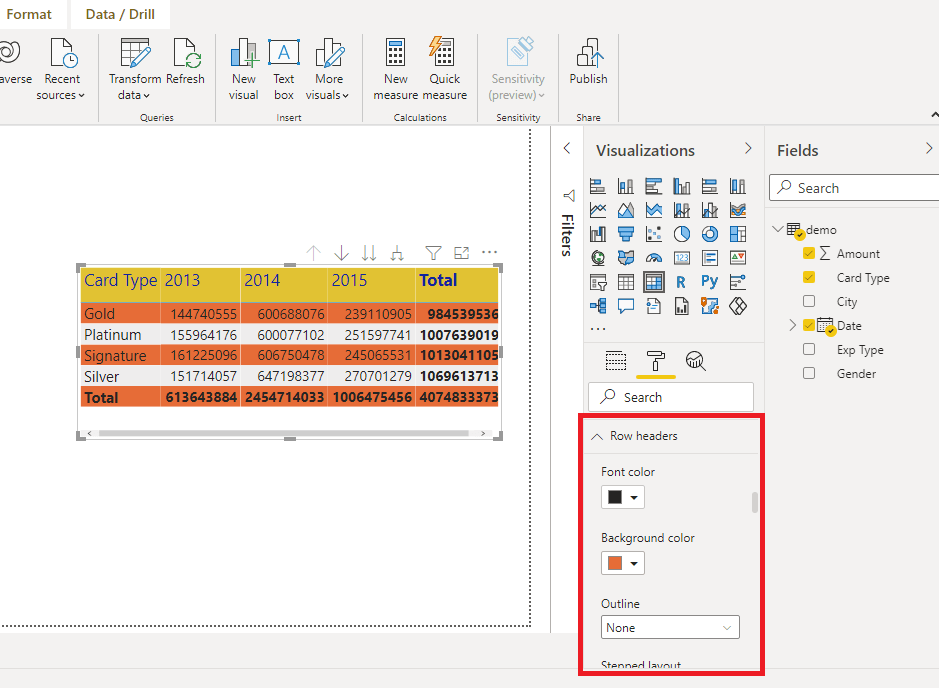Select the Donut chart visualization icon
Screen dimensions: 939x688
click(x=709, y=234)
